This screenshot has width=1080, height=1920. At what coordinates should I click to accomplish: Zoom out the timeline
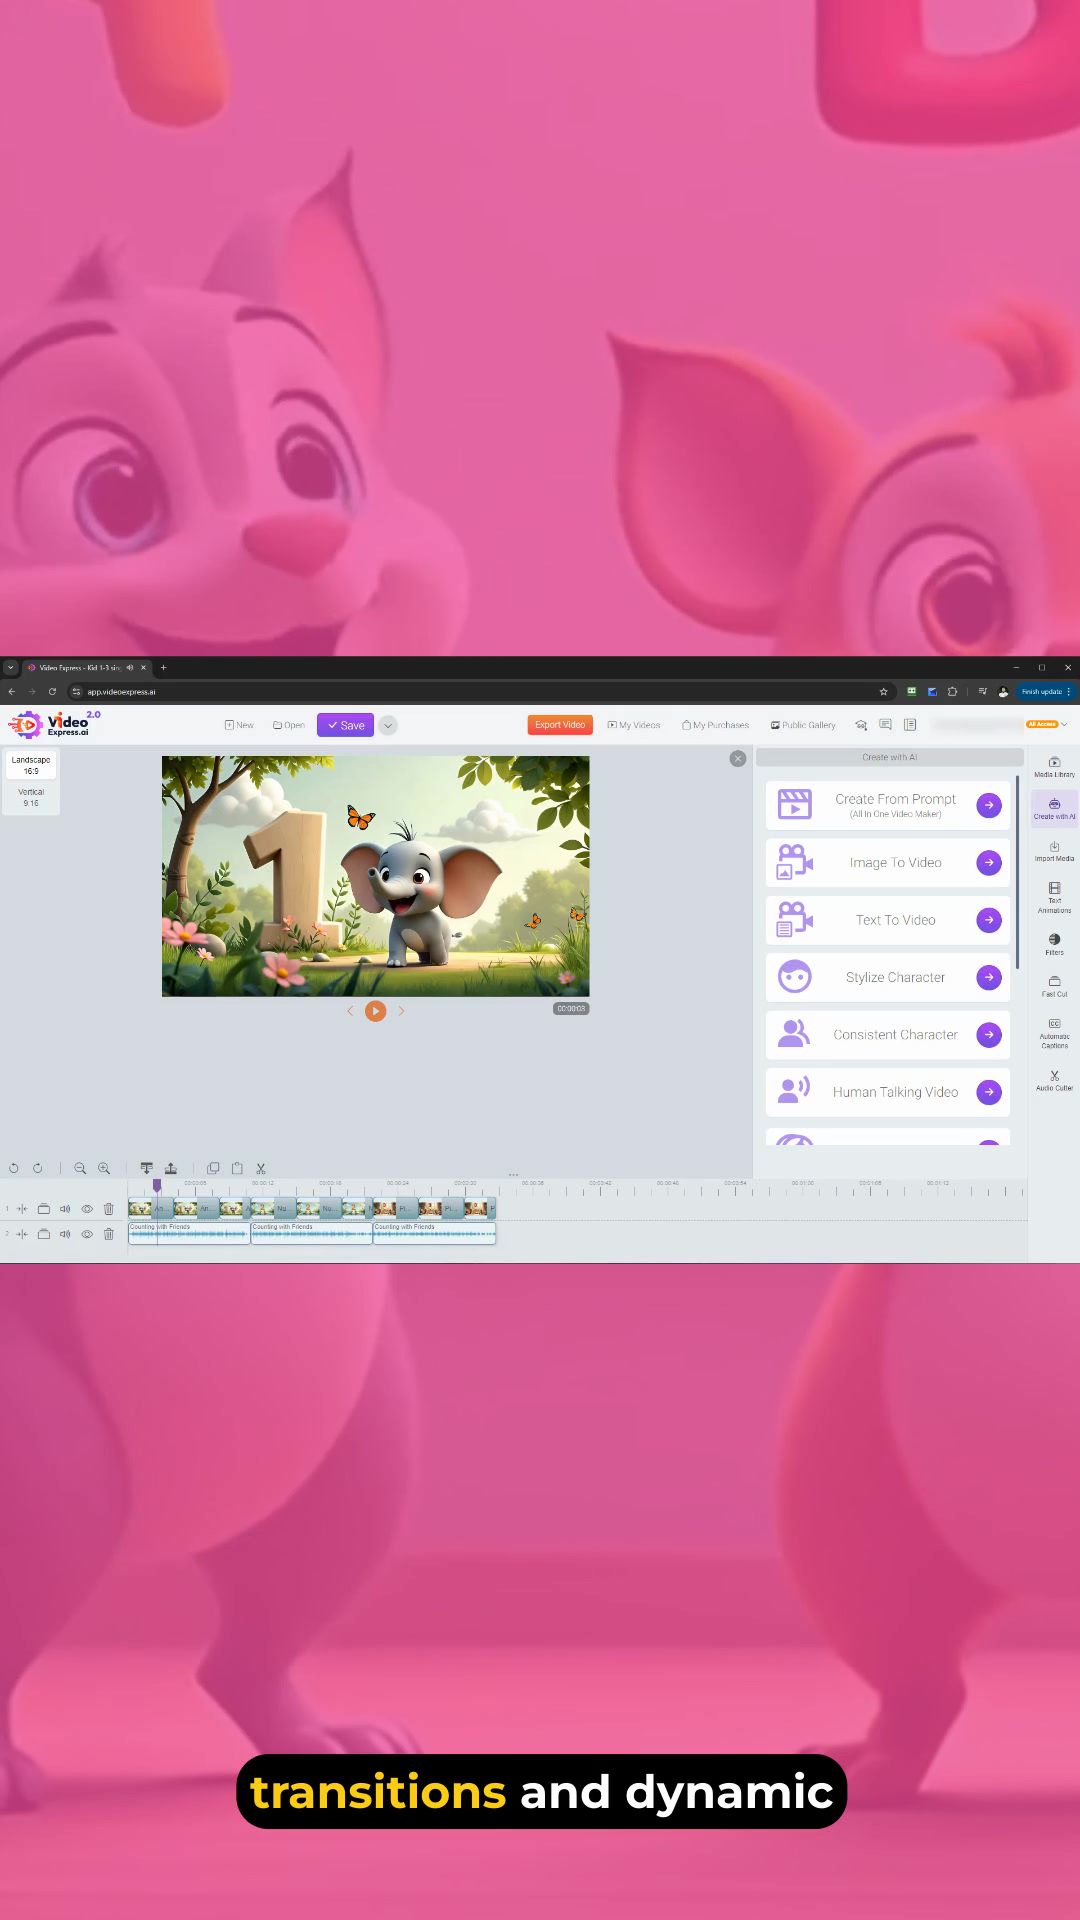click(80, 1168)
